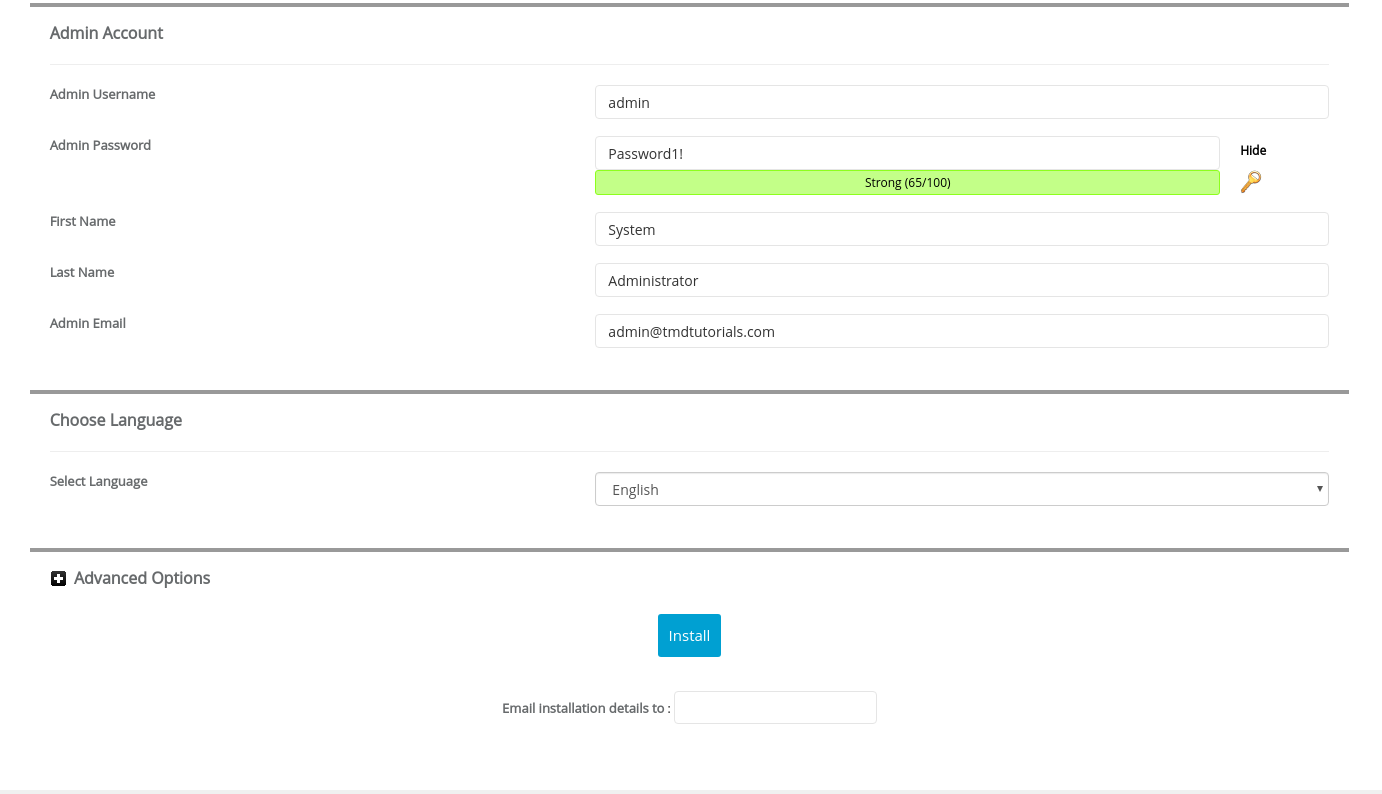
Task: Toggle password visibility with the Hide link
Action: tap(1253, 150)
